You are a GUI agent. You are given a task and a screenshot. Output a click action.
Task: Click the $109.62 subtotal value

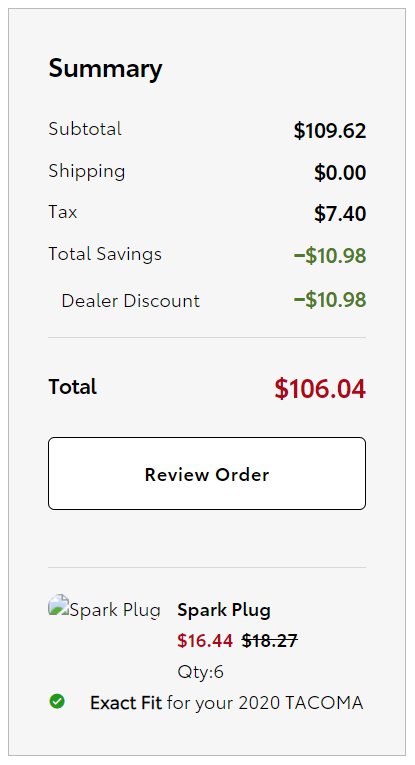[x=330, y=131]
